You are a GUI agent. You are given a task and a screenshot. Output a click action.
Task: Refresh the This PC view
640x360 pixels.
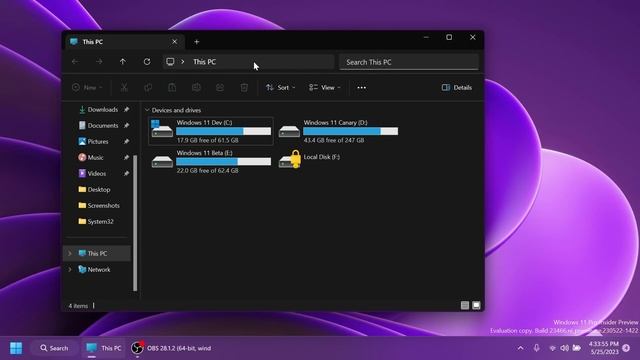coord(147,62)
